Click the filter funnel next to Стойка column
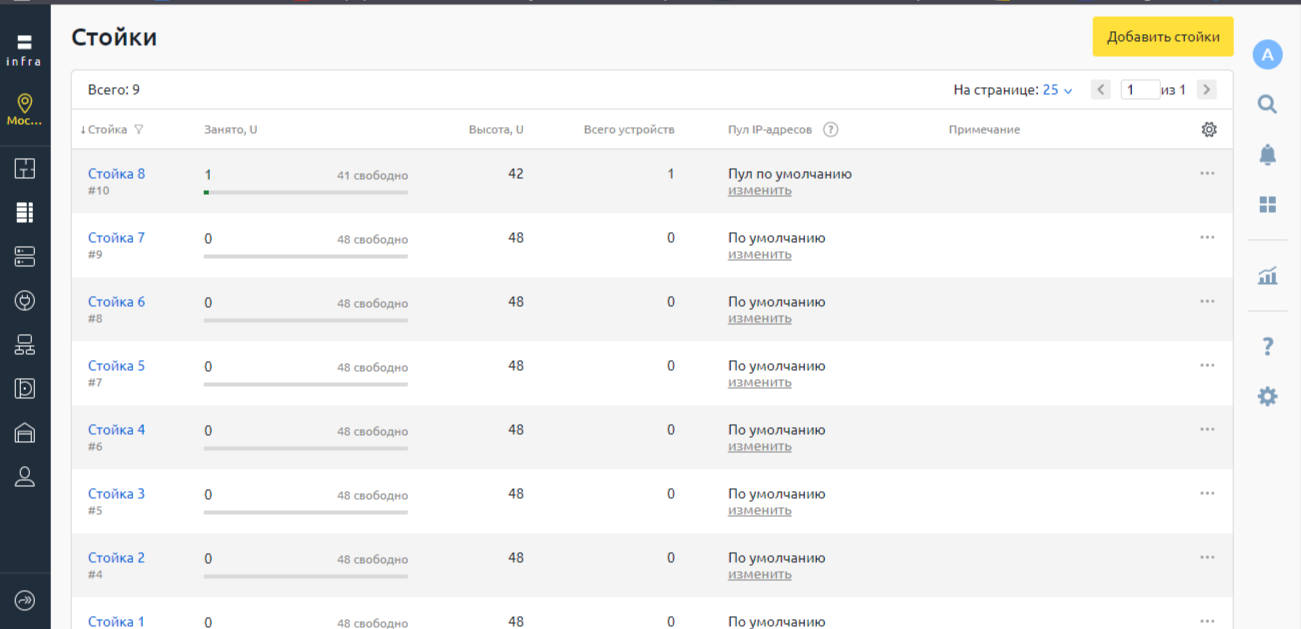This screenshot has height=629, width=1301. (139, 130)
